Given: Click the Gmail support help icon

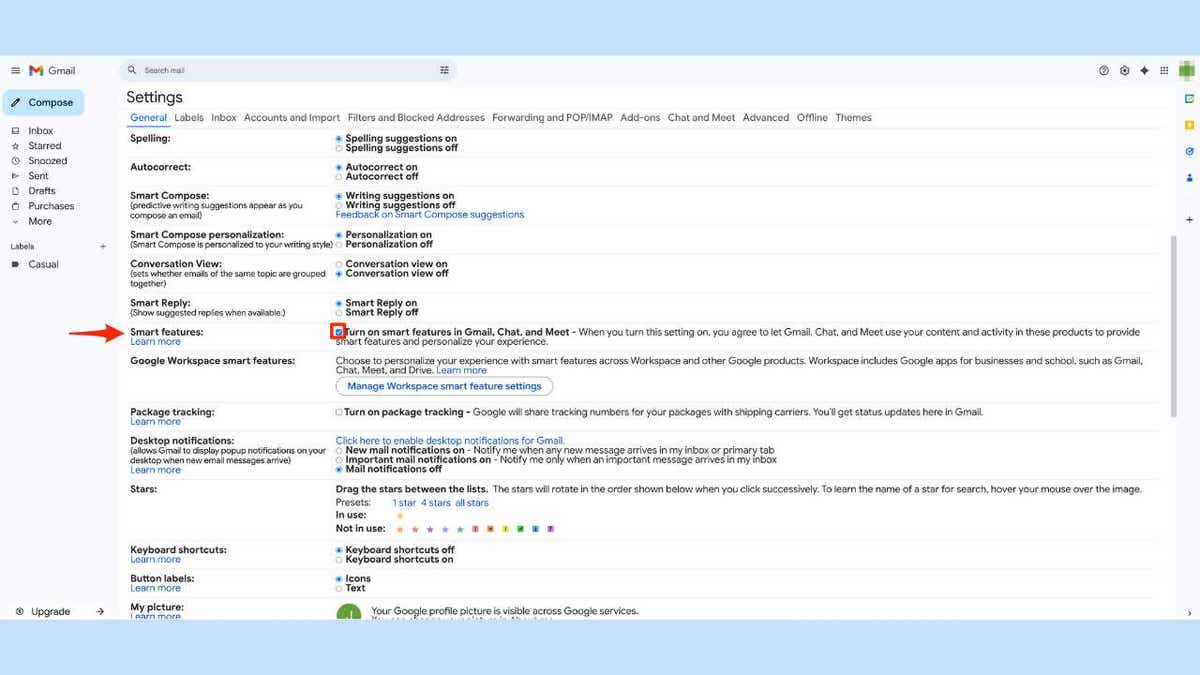Looking at the screenshot, I should click(1104, 70).
